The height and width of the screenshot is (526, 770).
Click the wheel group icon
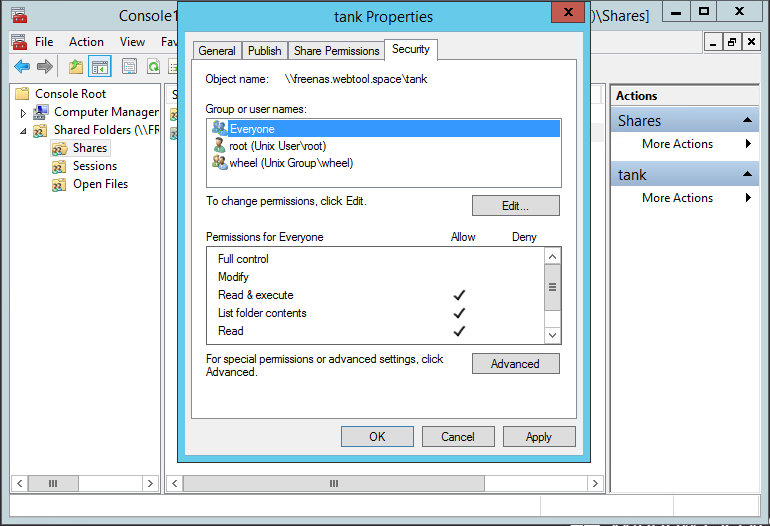pos(220,162)
